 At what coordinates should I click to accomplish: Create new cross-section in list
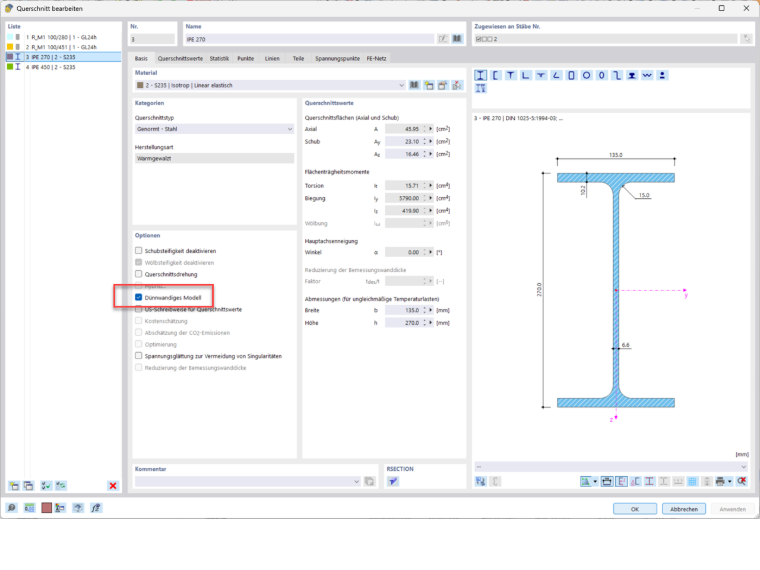coord(14,486)
